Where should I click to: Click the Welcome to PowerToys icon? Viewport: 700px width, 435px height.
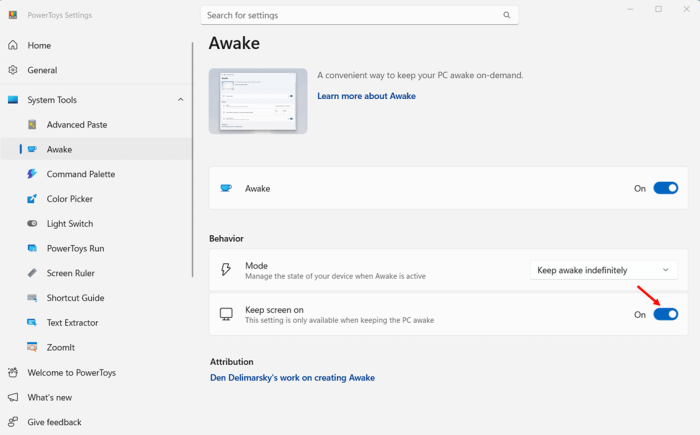click(13, 372)
